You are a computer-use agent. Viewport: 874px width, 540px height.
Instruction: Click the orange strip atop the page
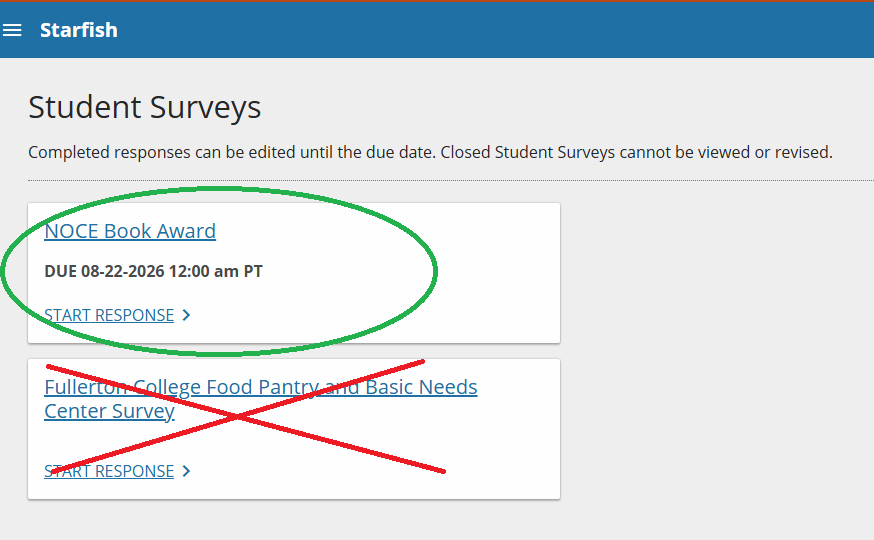(x=437, y=1)
